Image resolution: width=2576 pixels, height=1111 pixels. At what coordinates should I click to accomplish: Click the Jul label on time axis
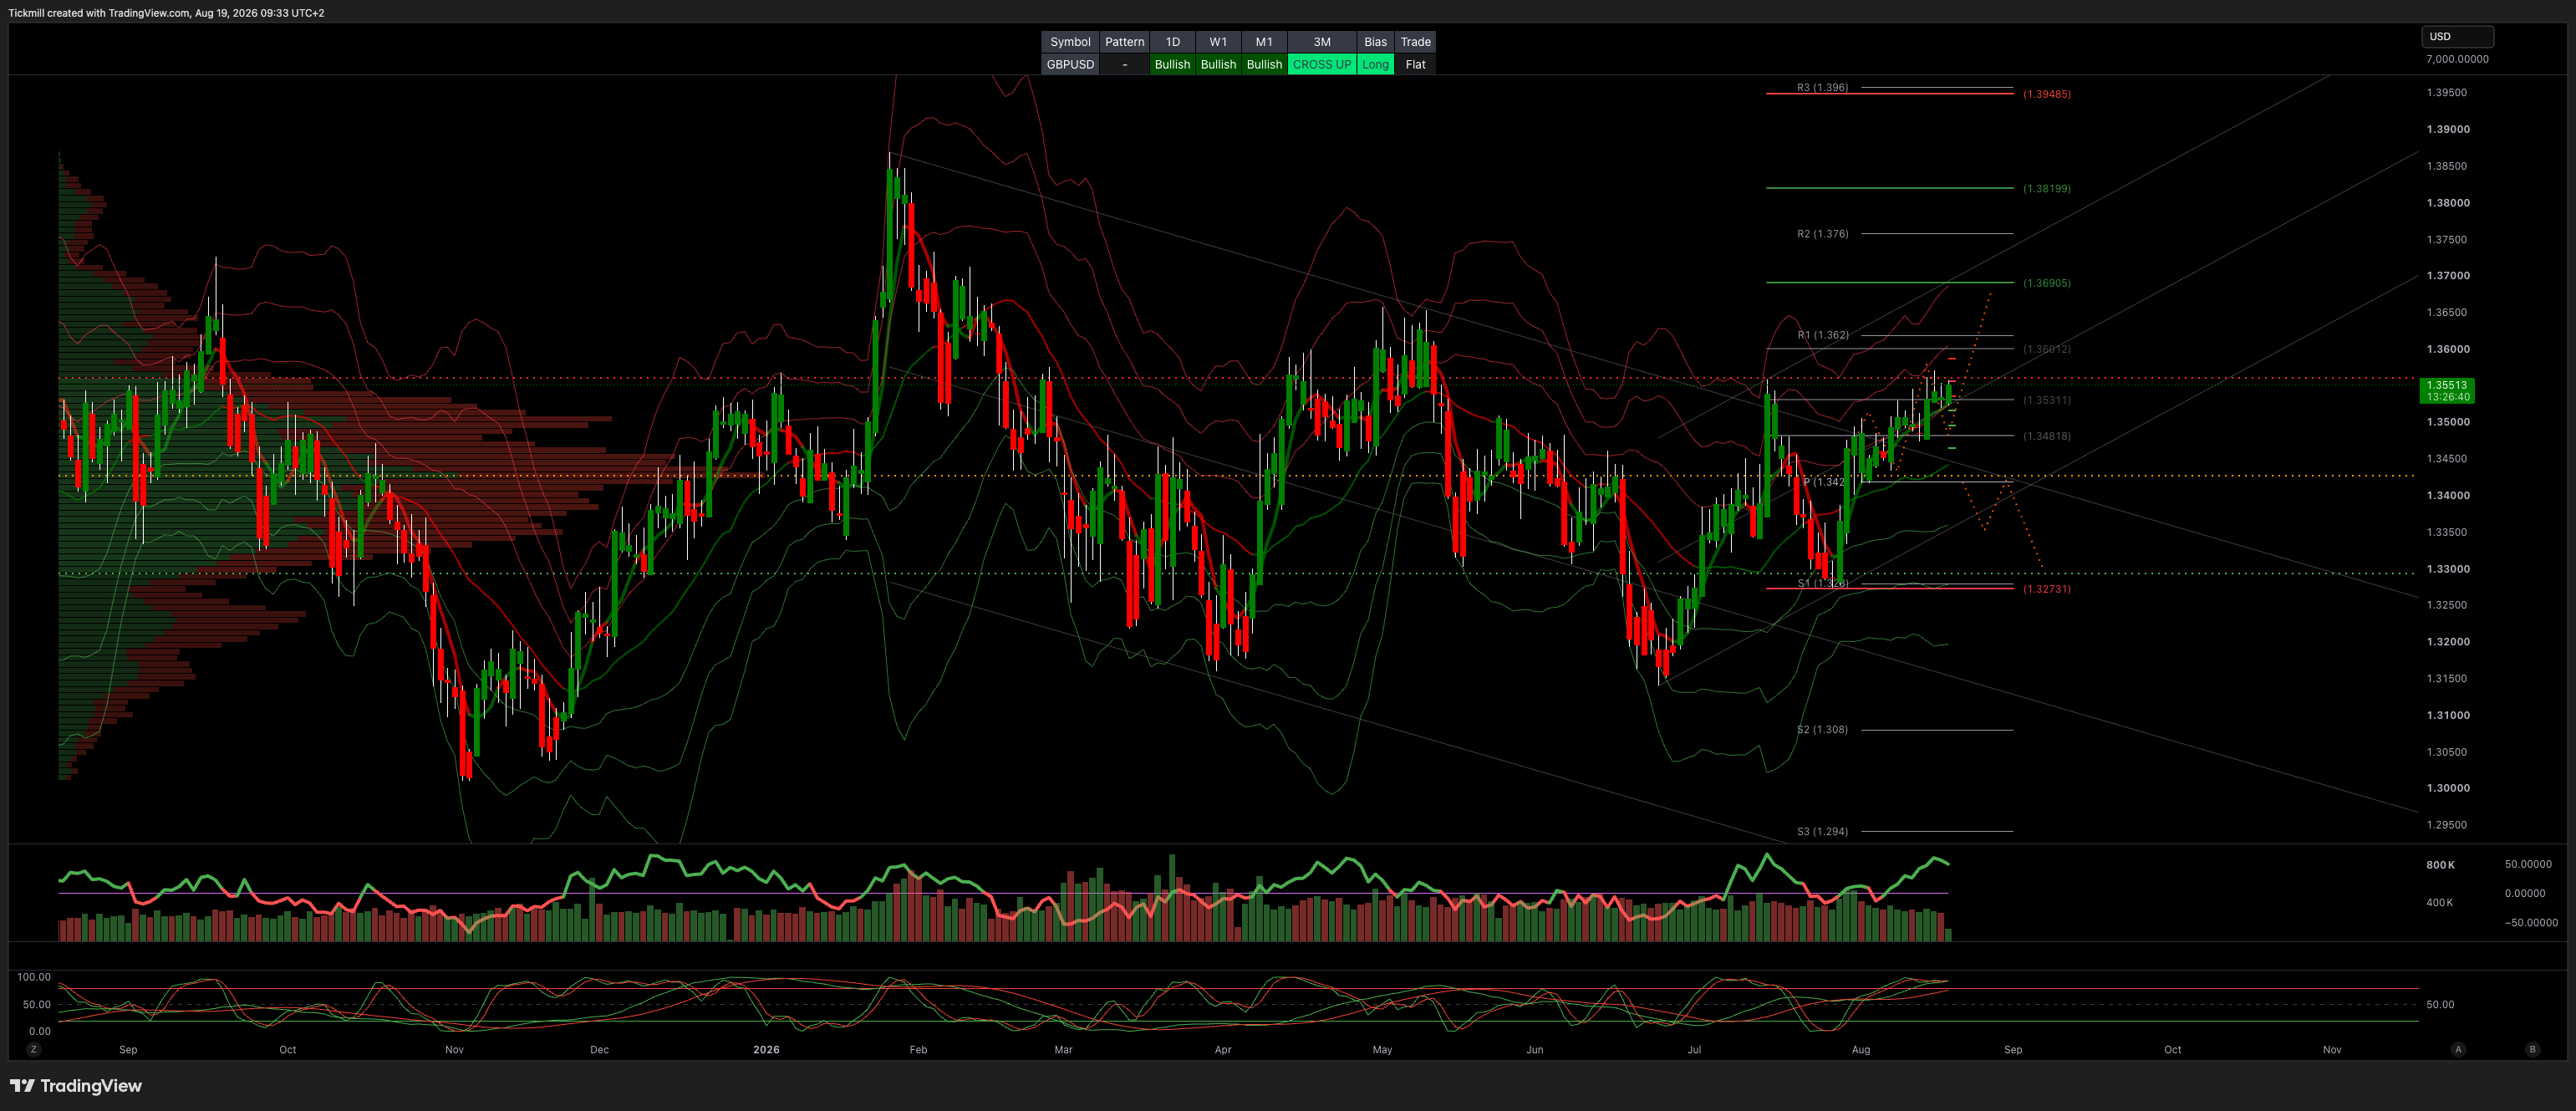tap(1694, 1050)
